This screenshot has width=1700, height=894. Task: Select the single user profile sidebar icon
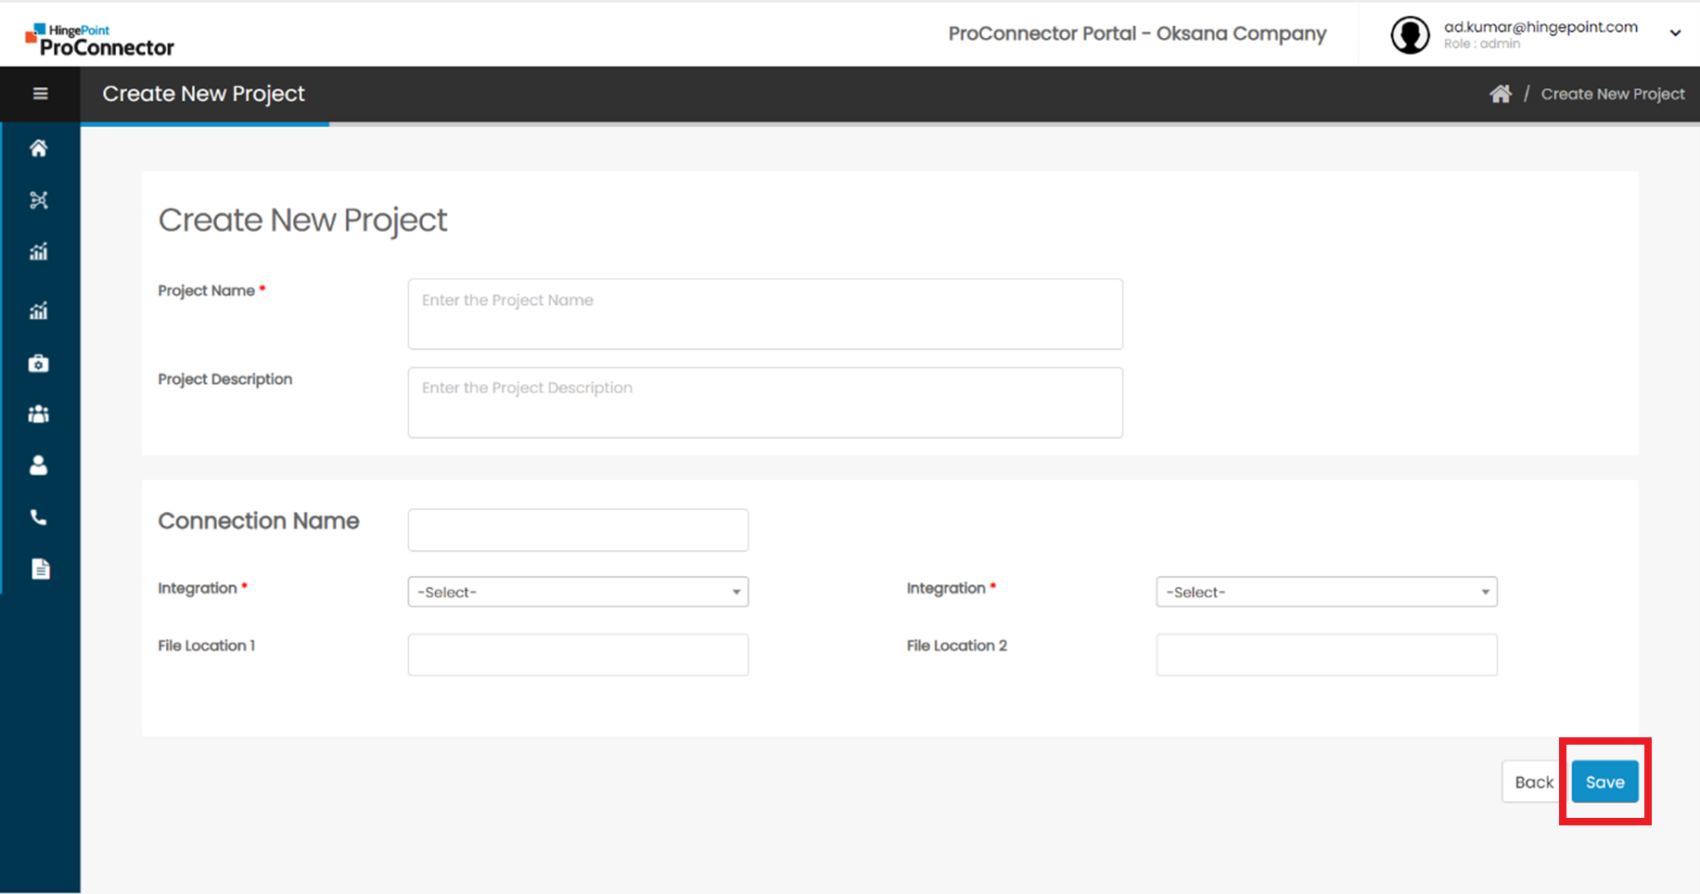39,466
